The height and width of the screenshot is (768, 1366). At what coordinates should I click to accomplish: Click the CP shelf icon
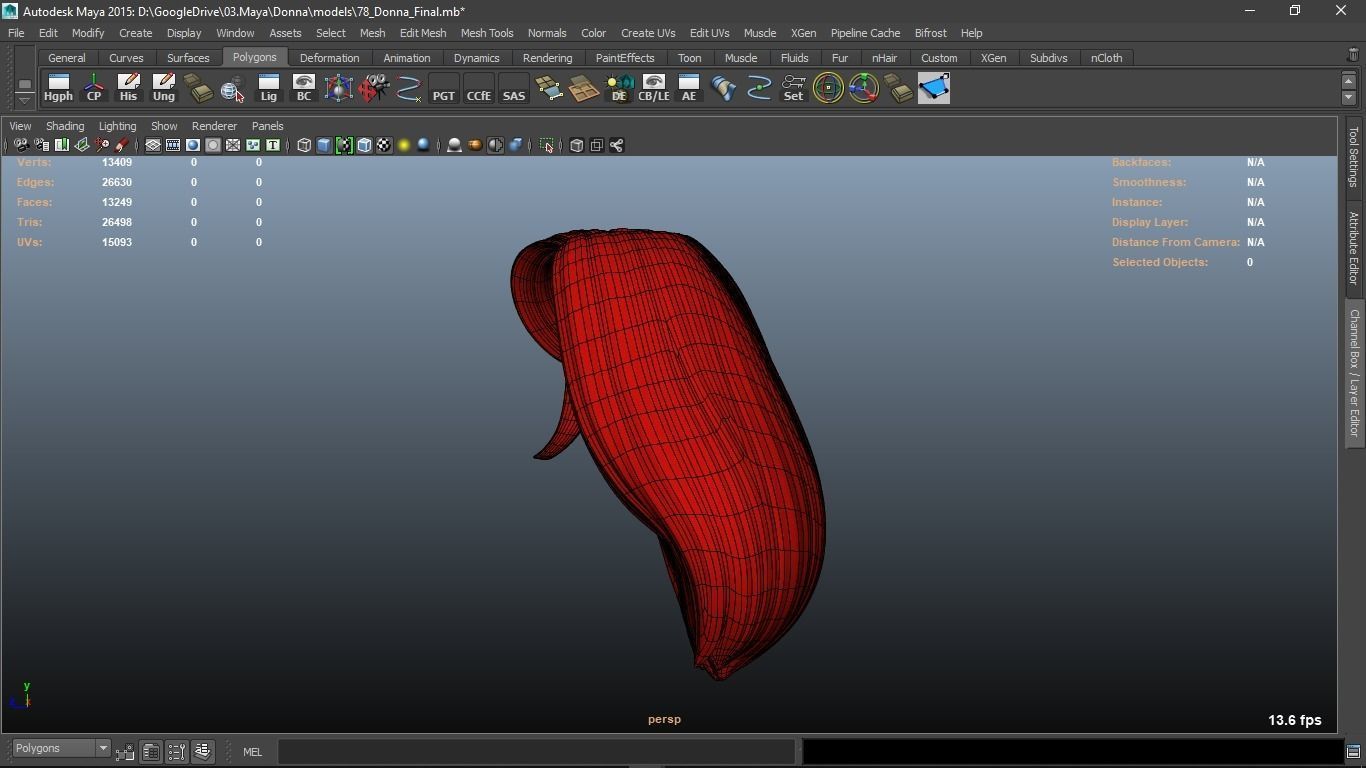click(x=94, y=88)
